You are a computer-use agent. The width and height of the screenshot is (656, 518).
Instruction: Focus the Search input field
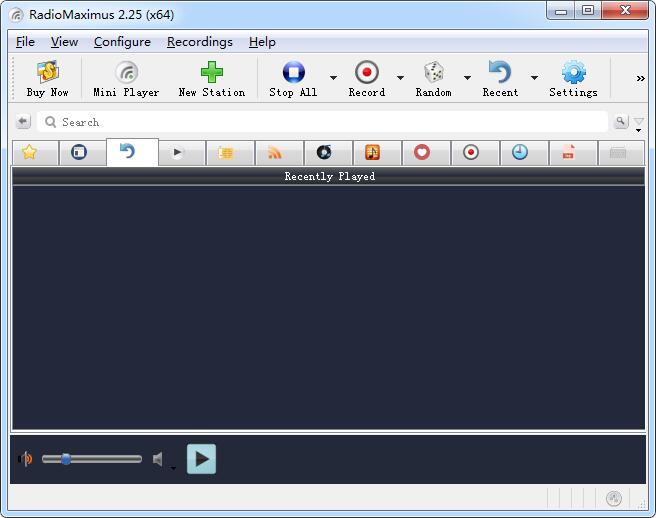click(322, 122)
